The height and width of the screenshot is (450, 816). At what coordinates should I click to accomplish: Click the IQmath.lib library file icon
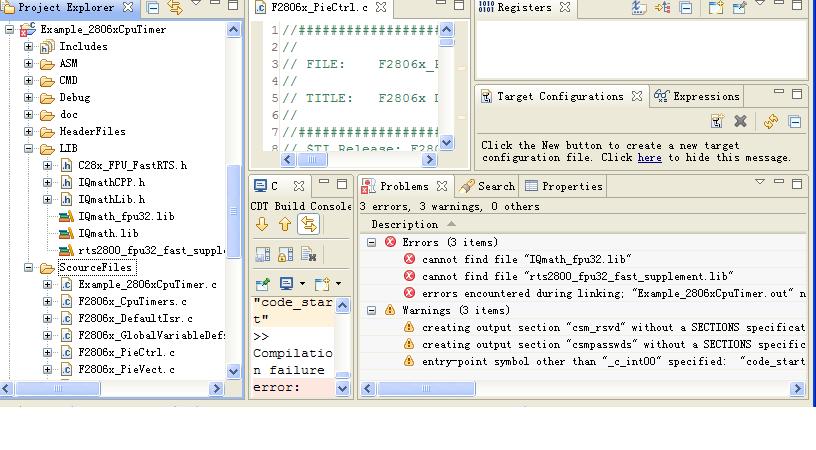[x=66, y=234]
